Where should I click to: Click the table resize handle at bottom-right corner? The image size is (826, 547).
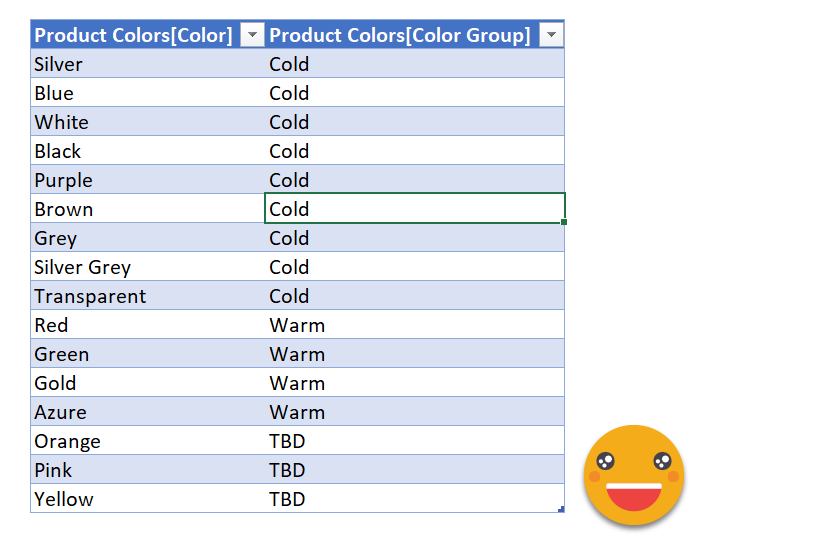click(x=561, y=510)
